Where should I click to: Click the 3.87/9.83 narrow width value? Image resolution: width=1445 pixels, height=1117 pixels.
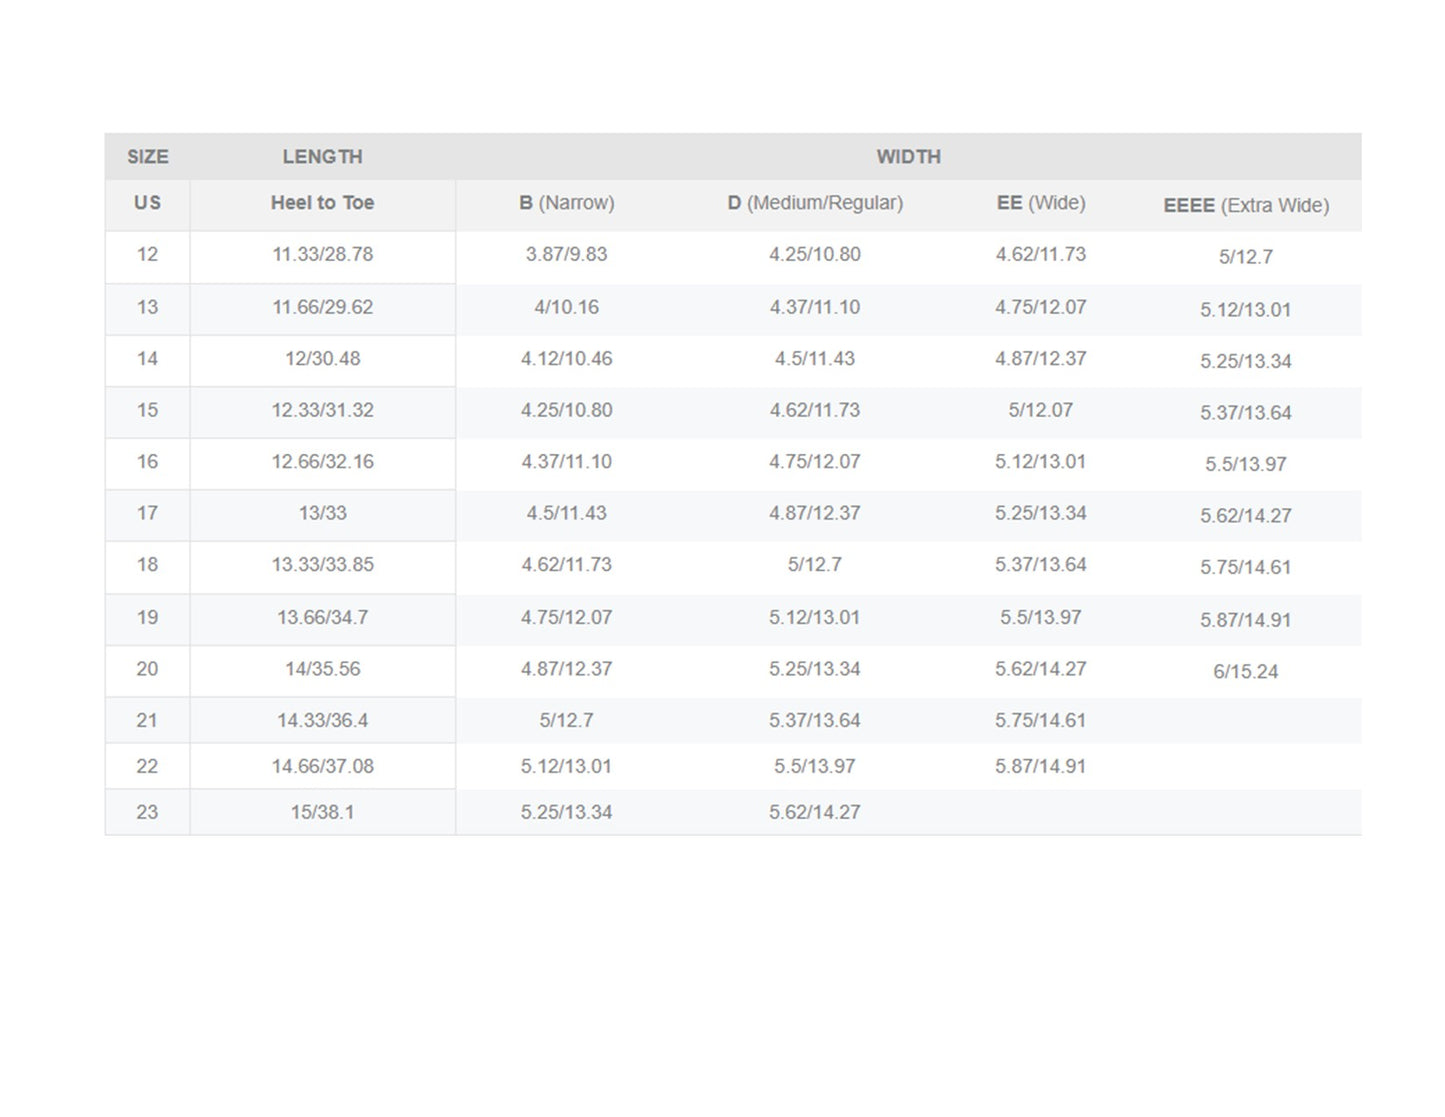(x=566, y=255)
